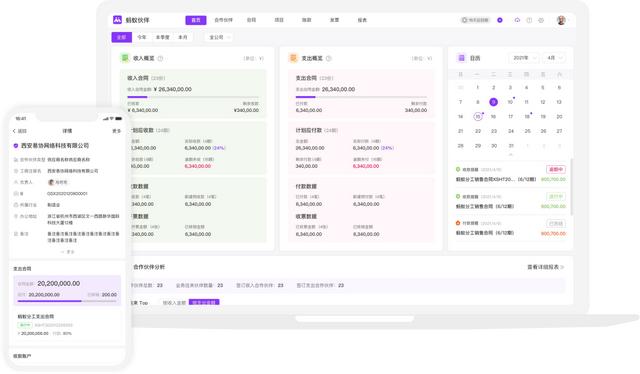Click the 收入合同 progress bar
The width and height of the screenshot is (640, 374).
point(193,97)
